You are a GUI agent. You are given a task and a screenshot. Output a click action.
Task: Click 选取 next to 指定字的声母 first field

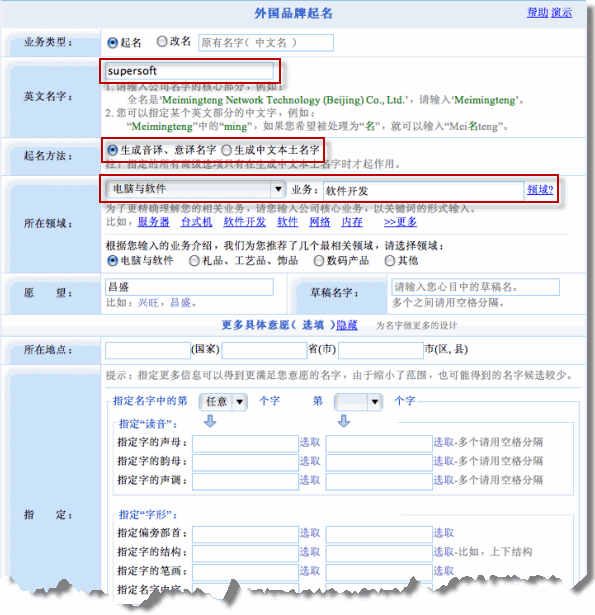310,442
